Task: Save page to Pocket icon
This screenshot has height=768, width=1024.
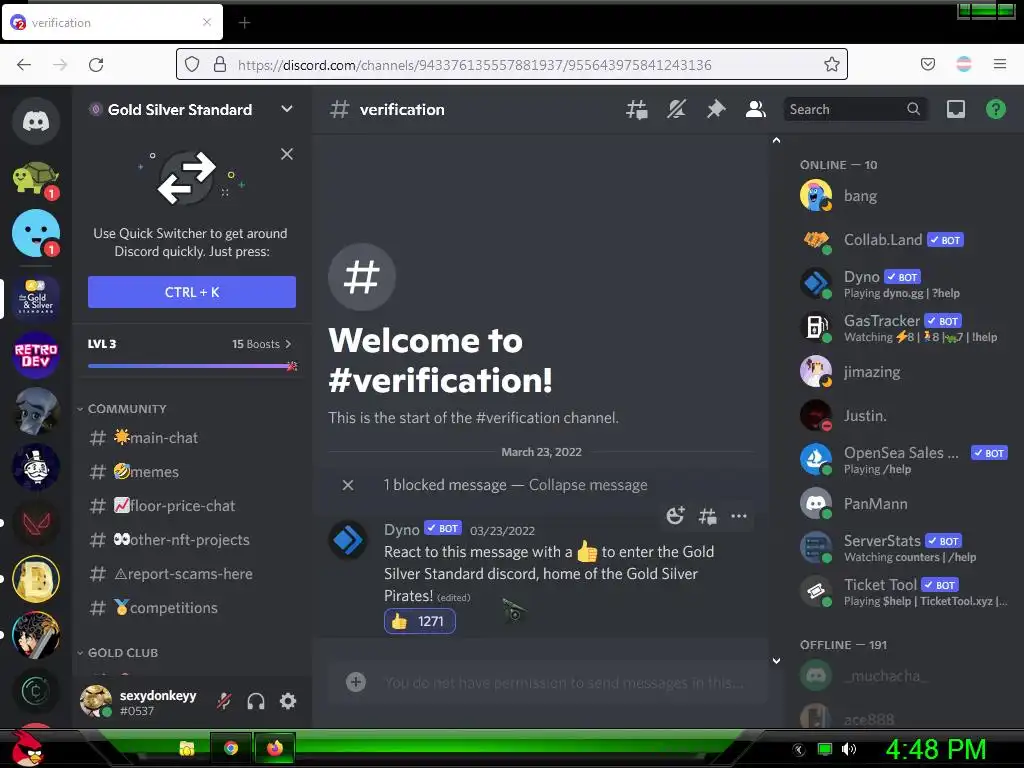Action: 927,64
